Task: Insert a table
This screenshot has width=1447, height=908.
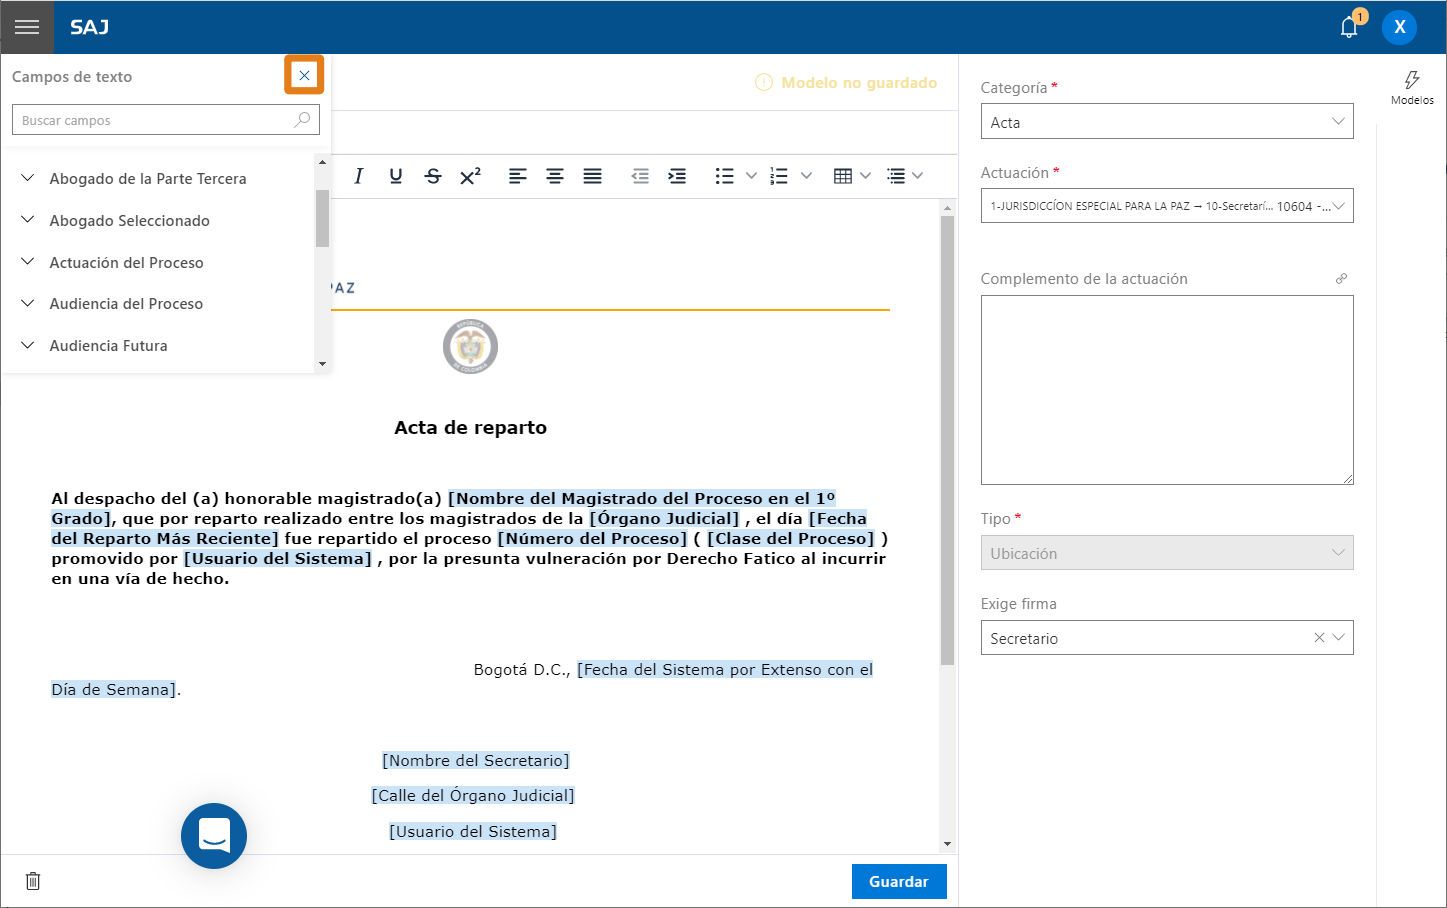Action: [843, 176]
